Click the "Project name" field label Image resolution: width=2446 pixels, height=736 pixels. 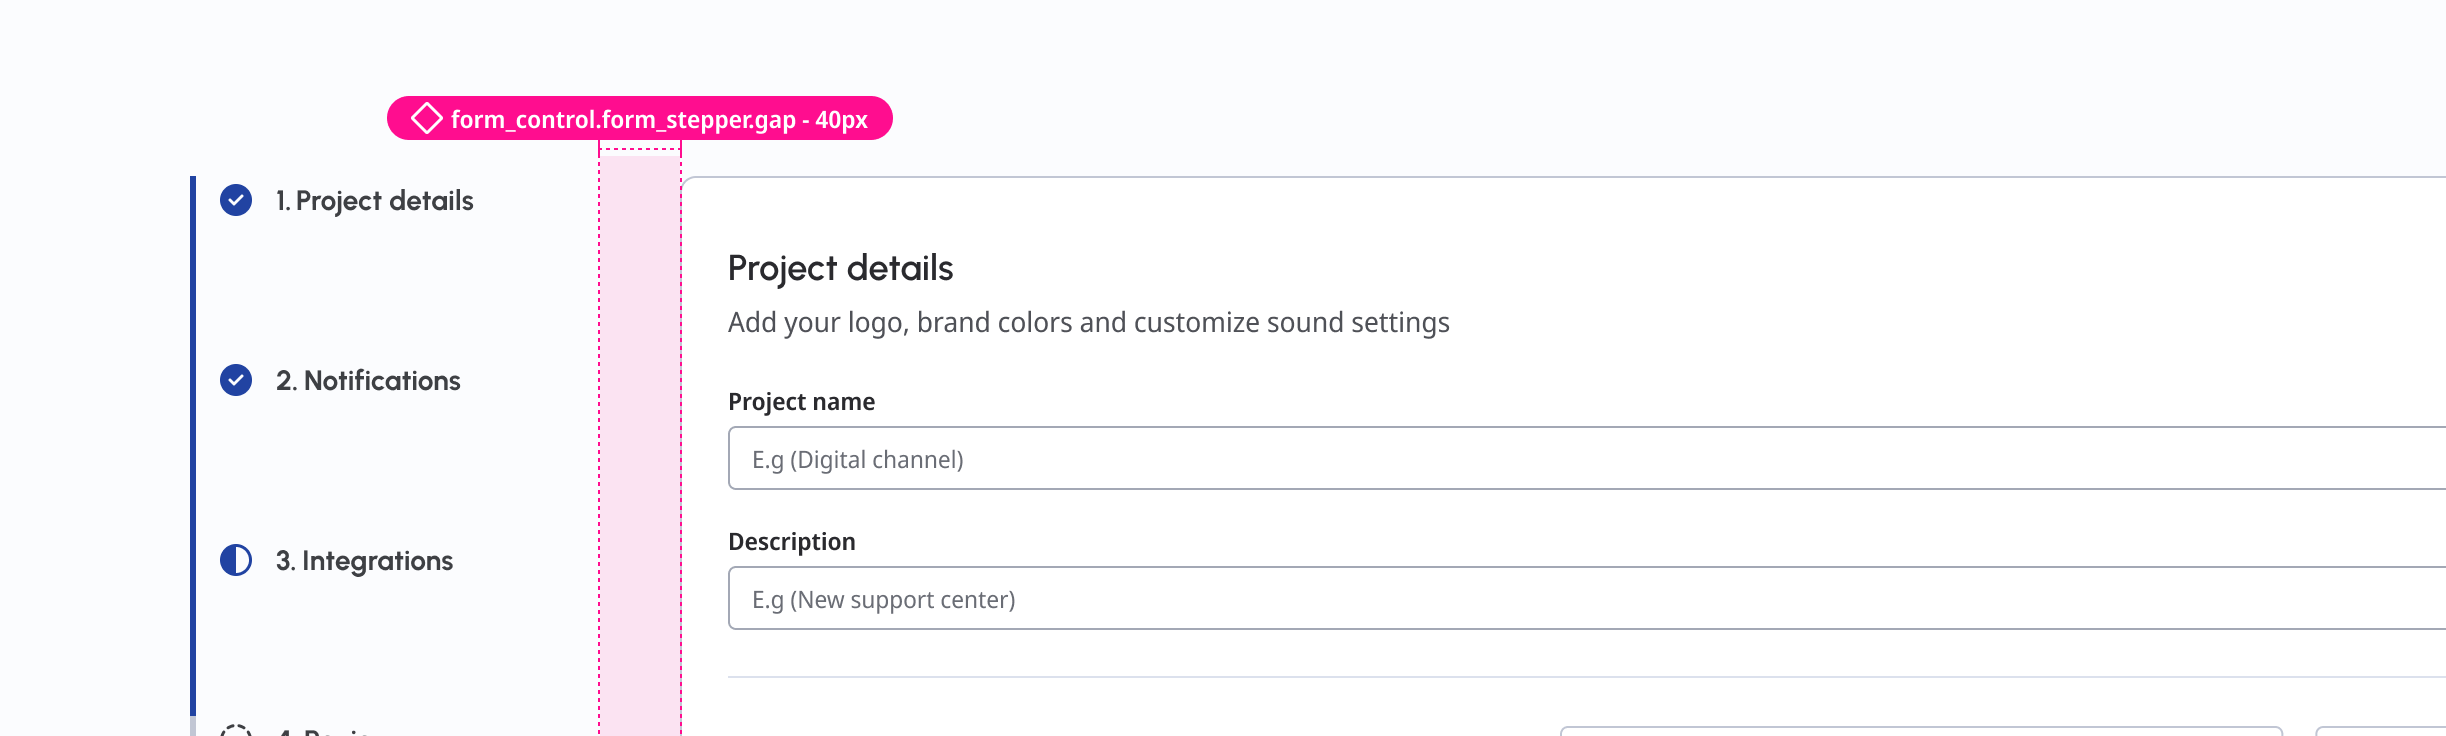point(801,402)
